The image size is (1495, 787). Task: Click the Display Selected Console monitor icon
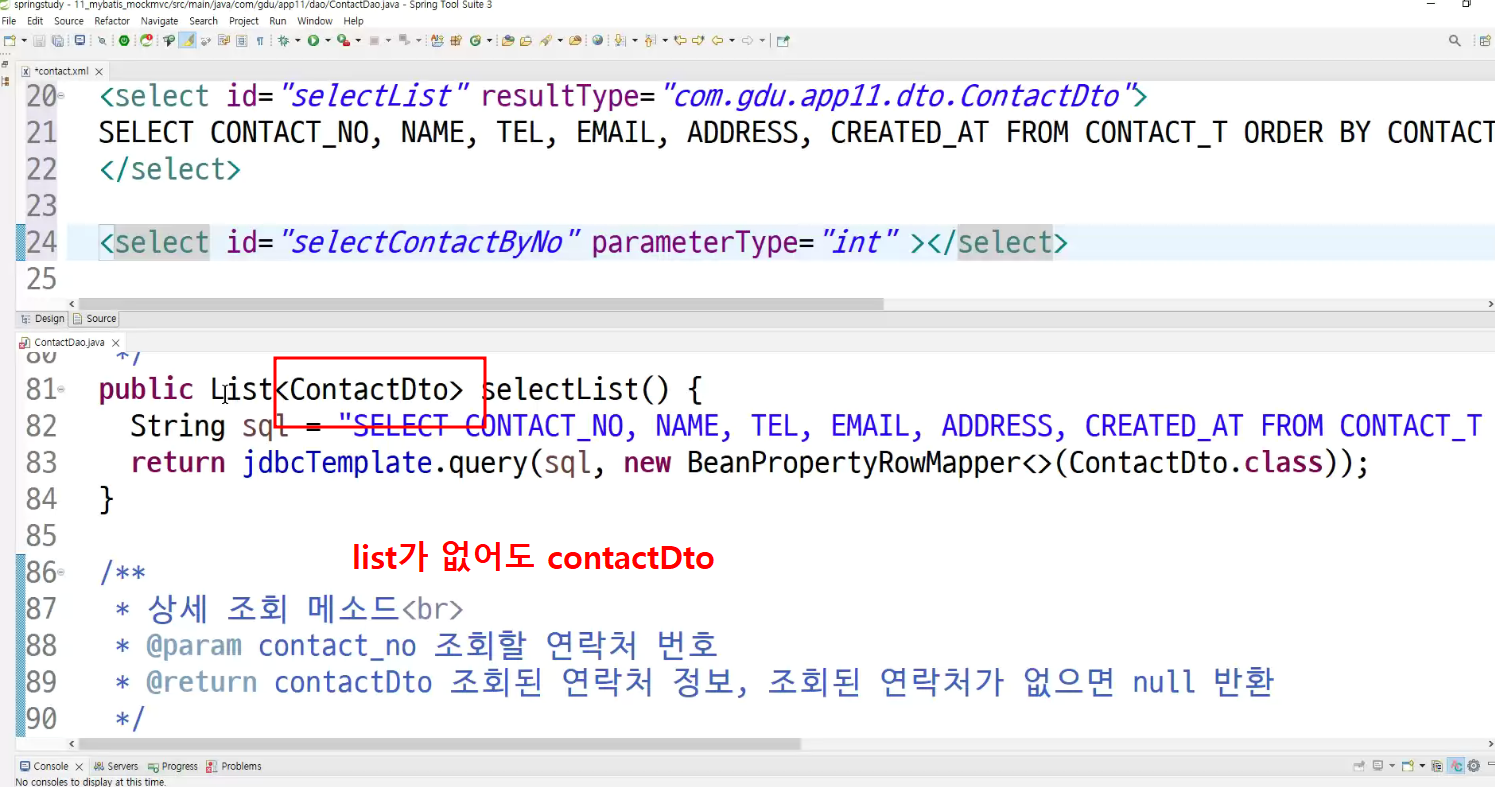1379,766
